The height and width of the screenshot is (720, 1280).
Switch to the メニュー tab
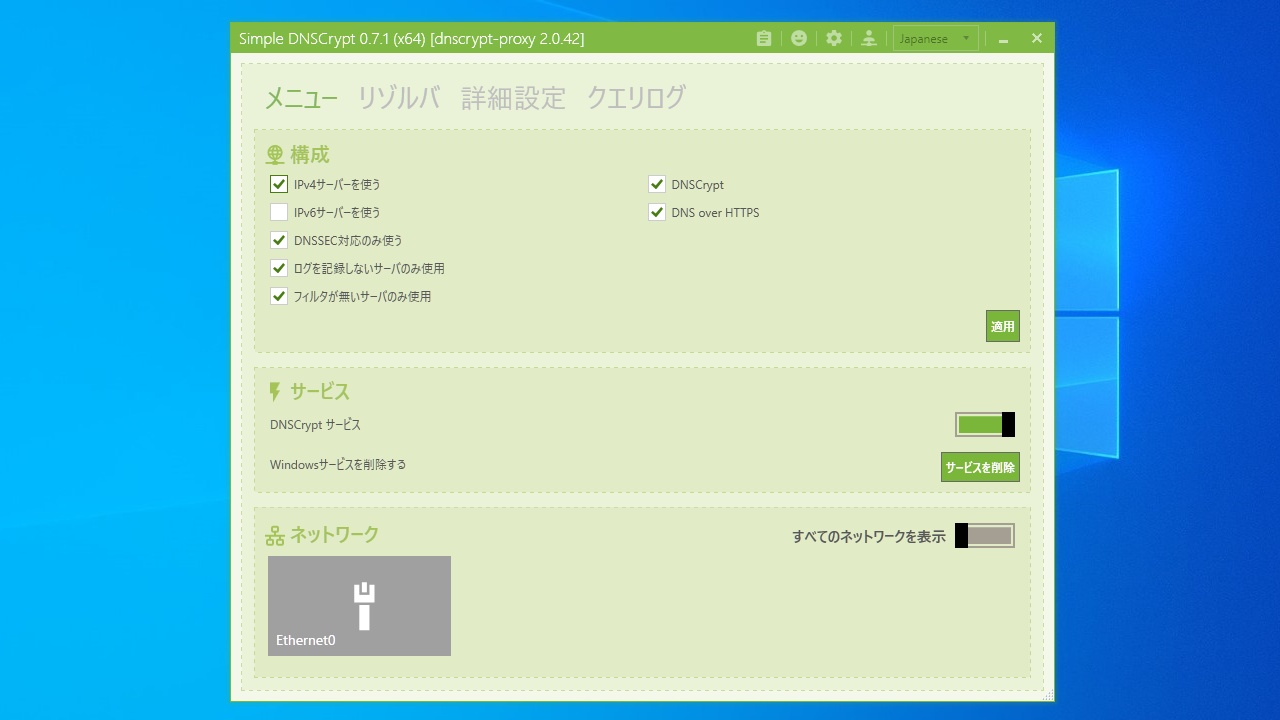coord(301,98)
